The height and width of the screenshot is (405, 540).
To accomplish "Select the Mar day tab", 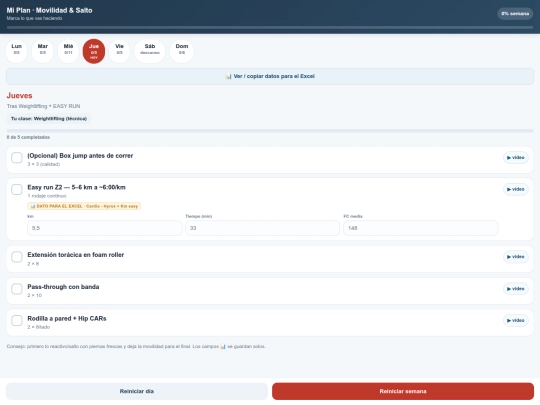I will (x=42, y=51).
